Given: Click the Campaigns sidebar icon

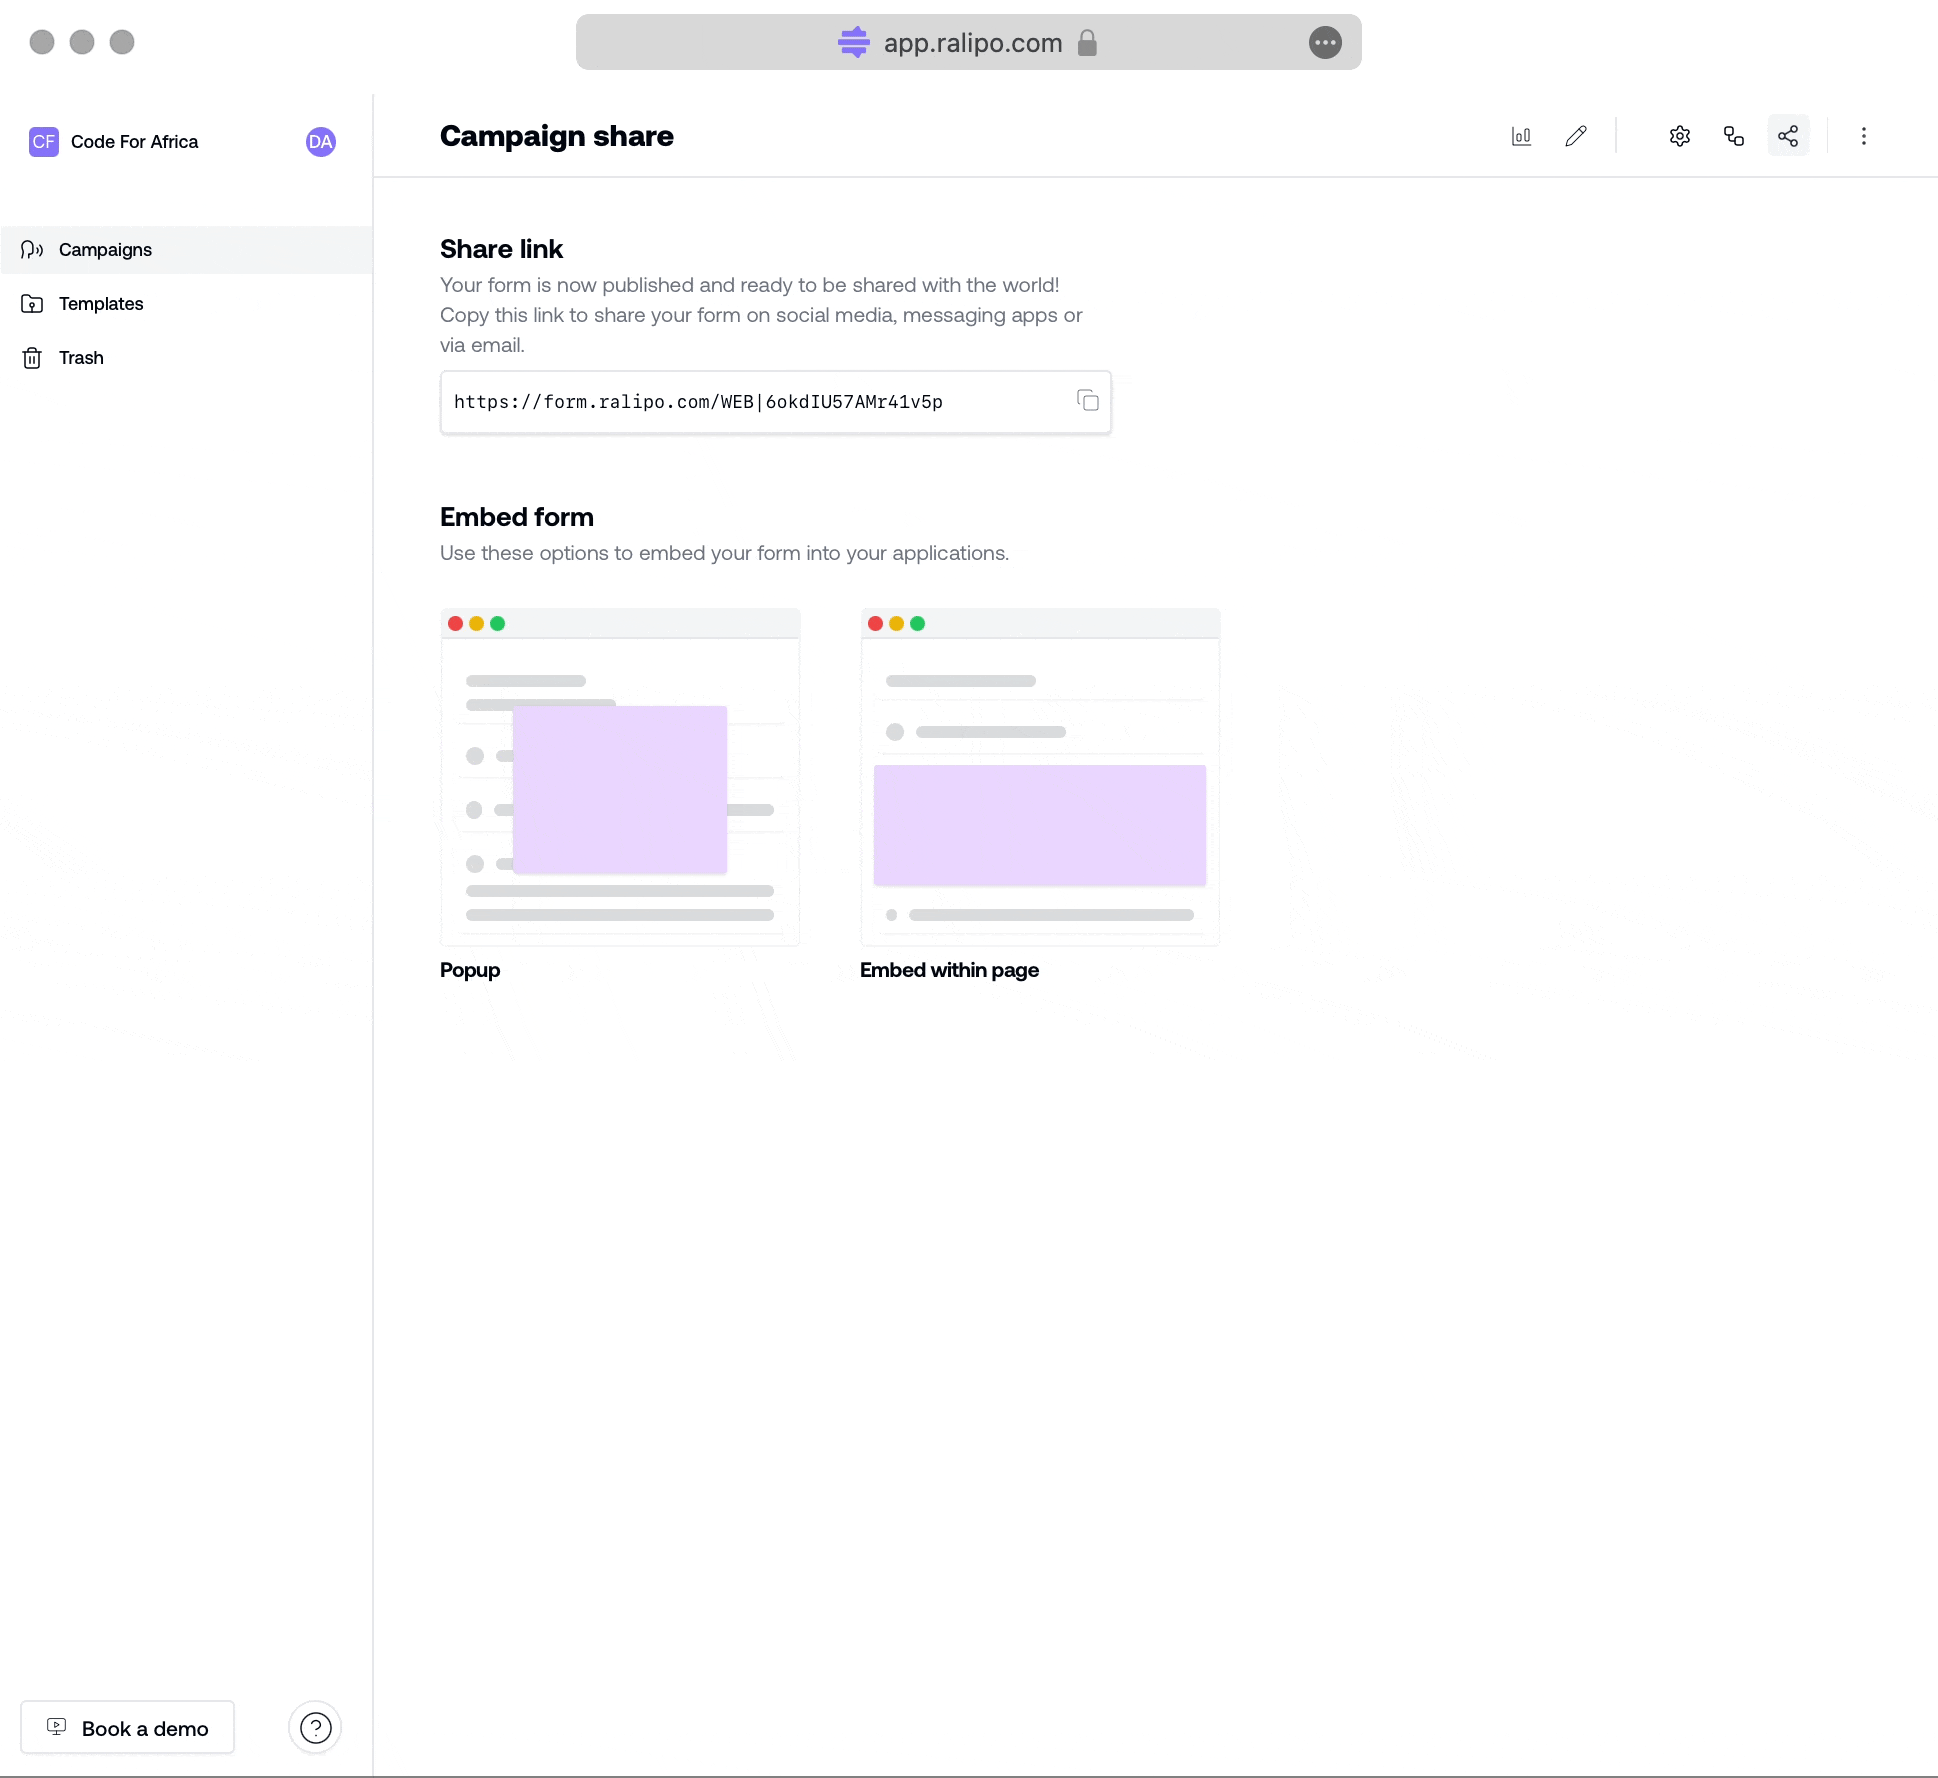Looking at the screenshot, I should [x=32, y=250].
